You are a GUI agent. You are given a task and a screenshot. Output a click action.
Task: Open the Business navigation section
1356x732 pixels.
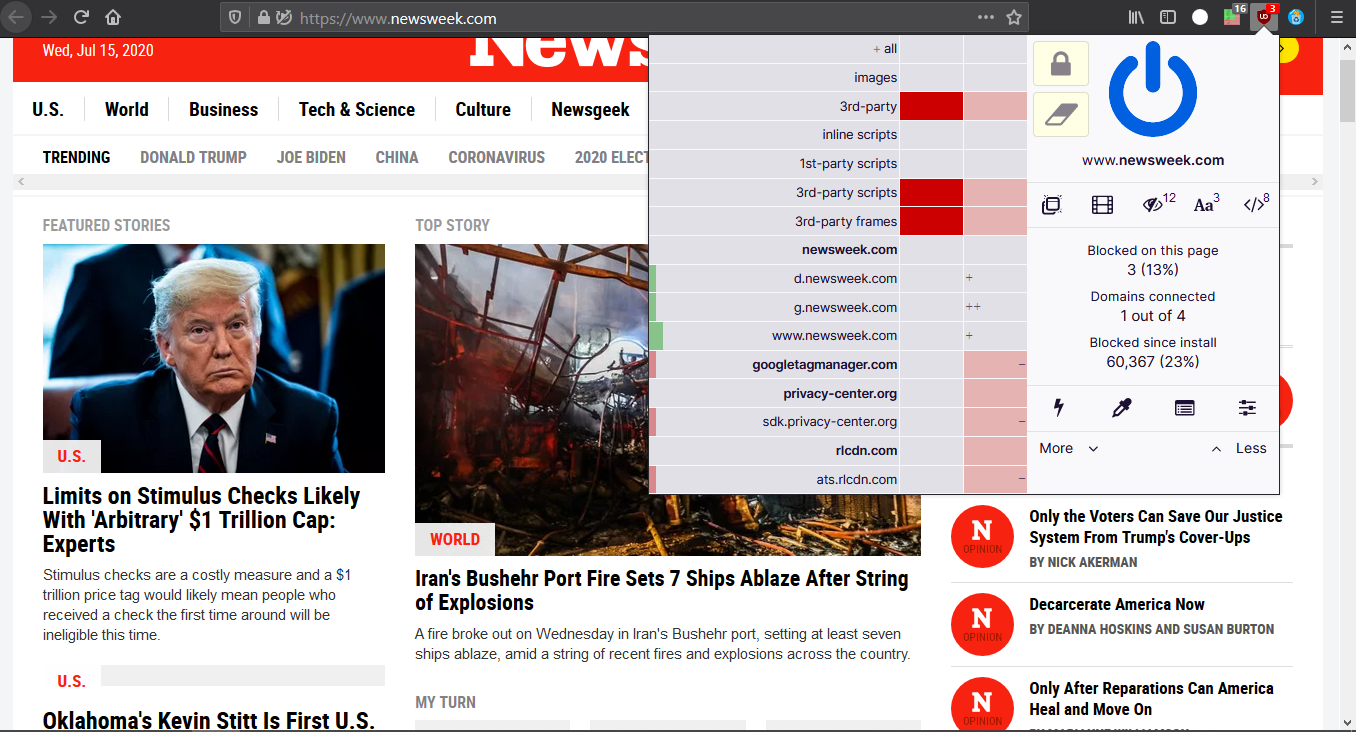(x=224, y=110)
